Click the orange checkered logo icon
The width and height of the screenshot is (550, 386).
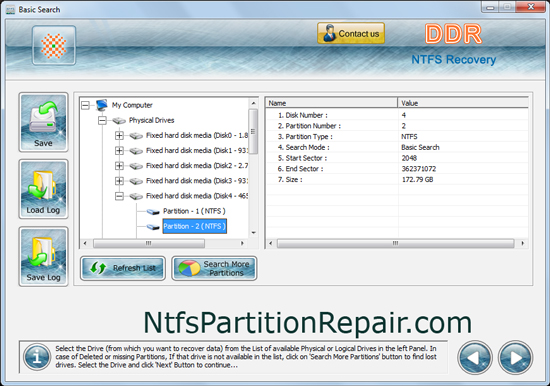[x=54, y=45]
